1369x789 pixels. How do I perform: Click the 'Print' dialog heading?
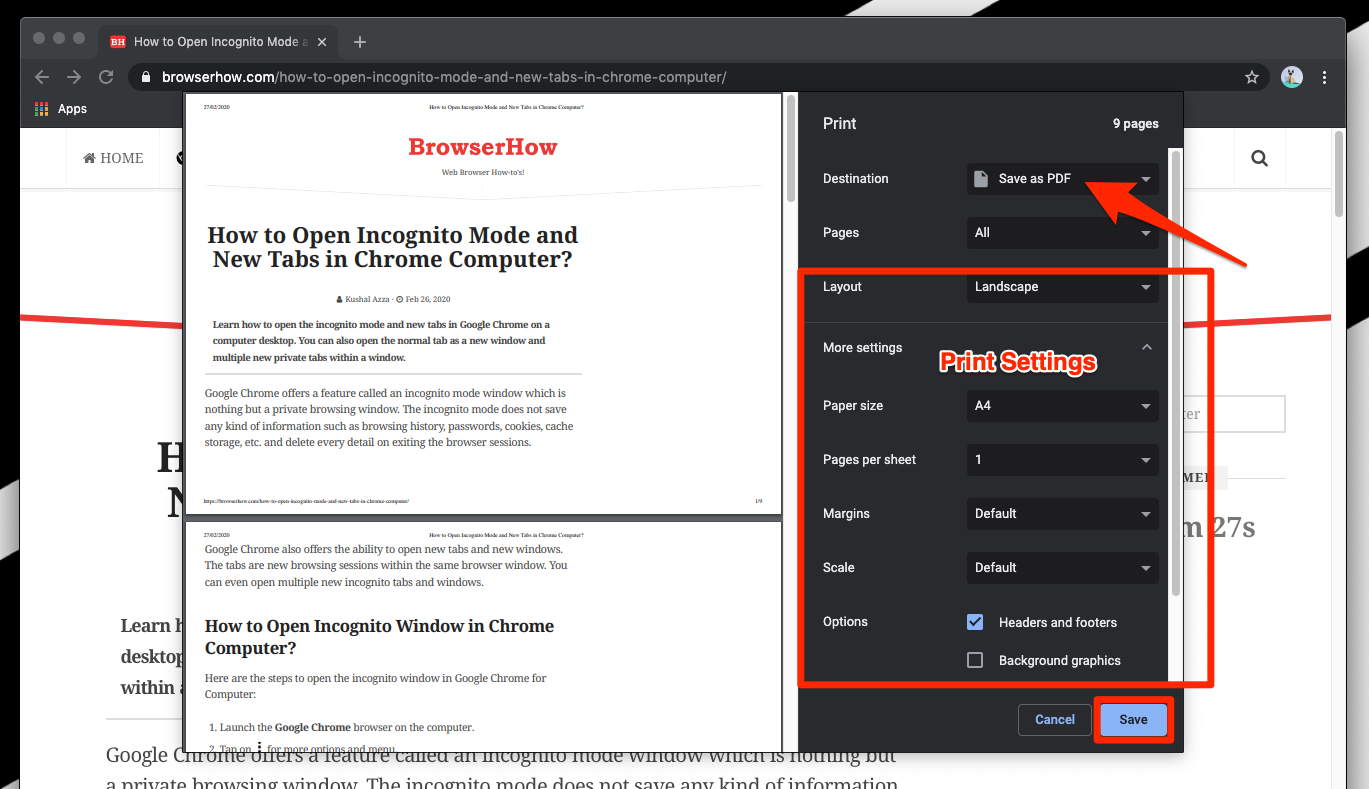coord(840,124)
